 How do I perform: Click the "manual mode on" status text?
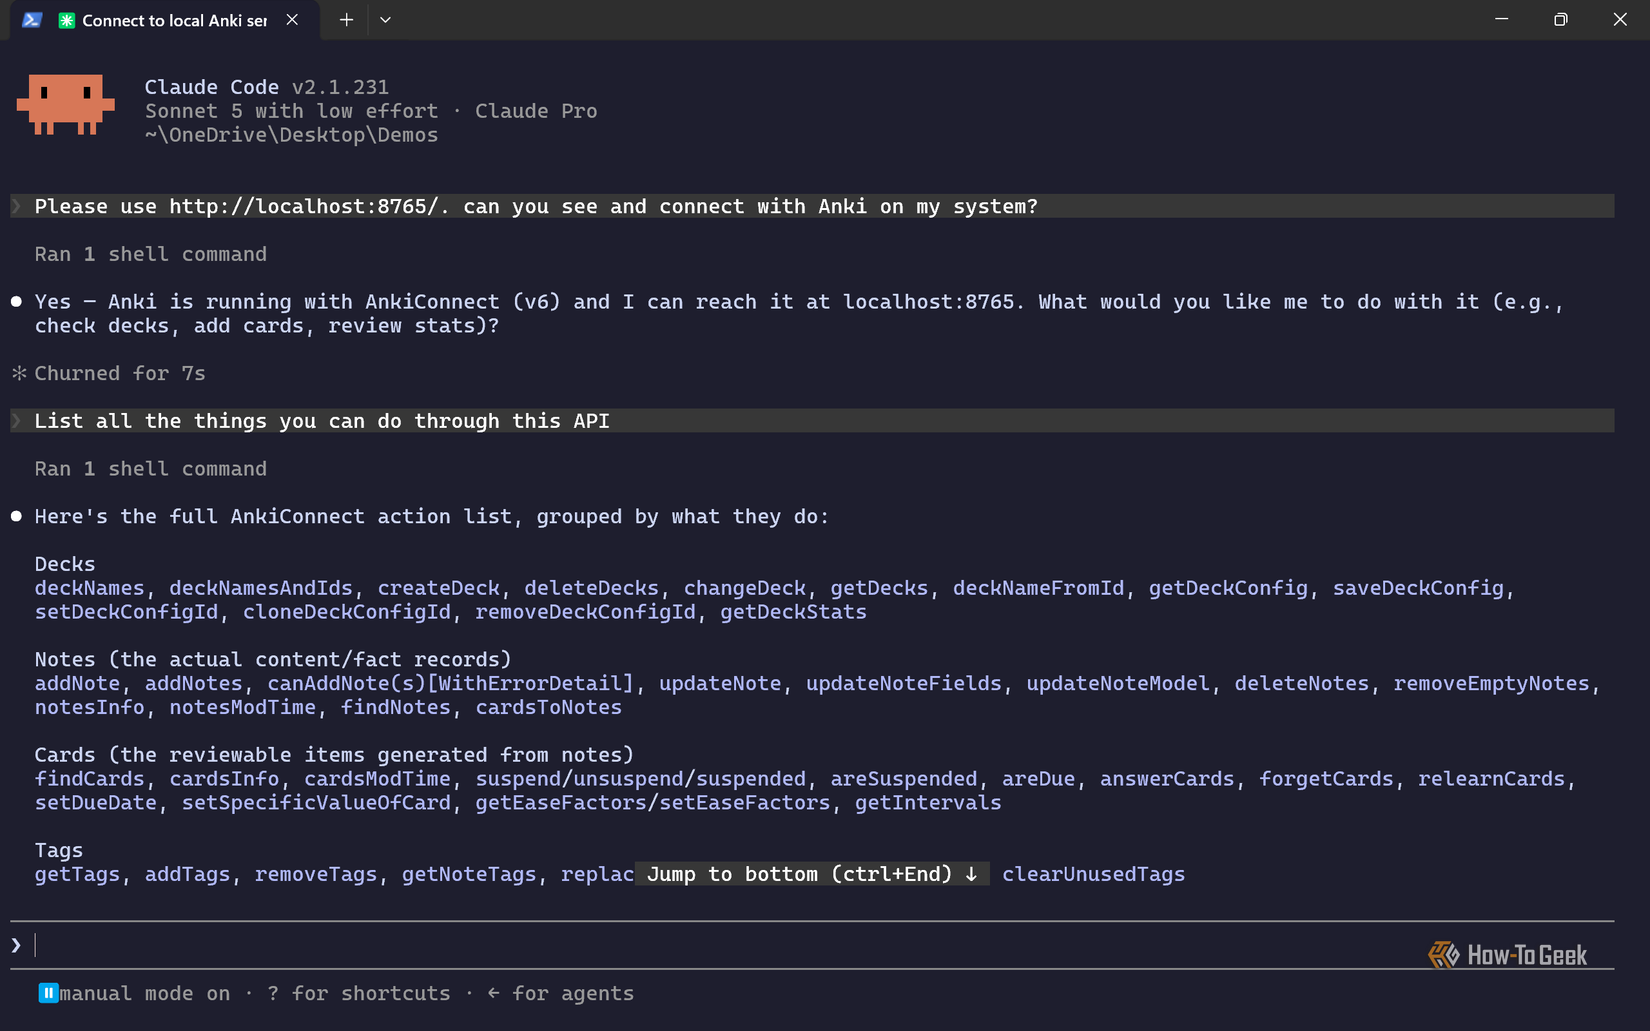point(145,993)
